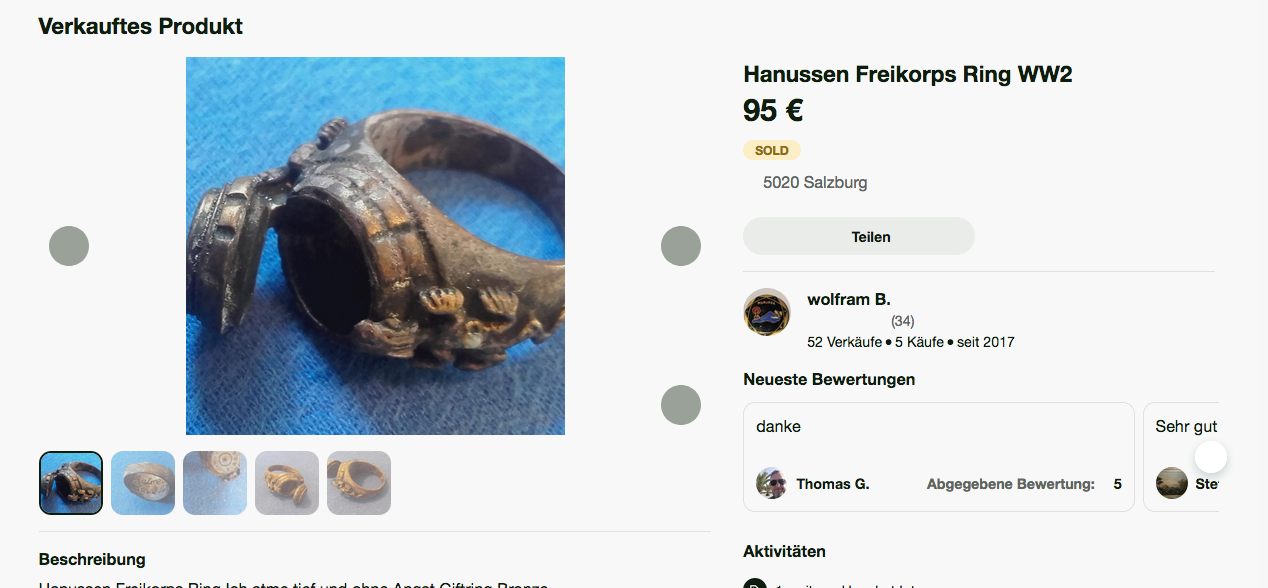Show the previous product photo

click(x=69, y=246)
